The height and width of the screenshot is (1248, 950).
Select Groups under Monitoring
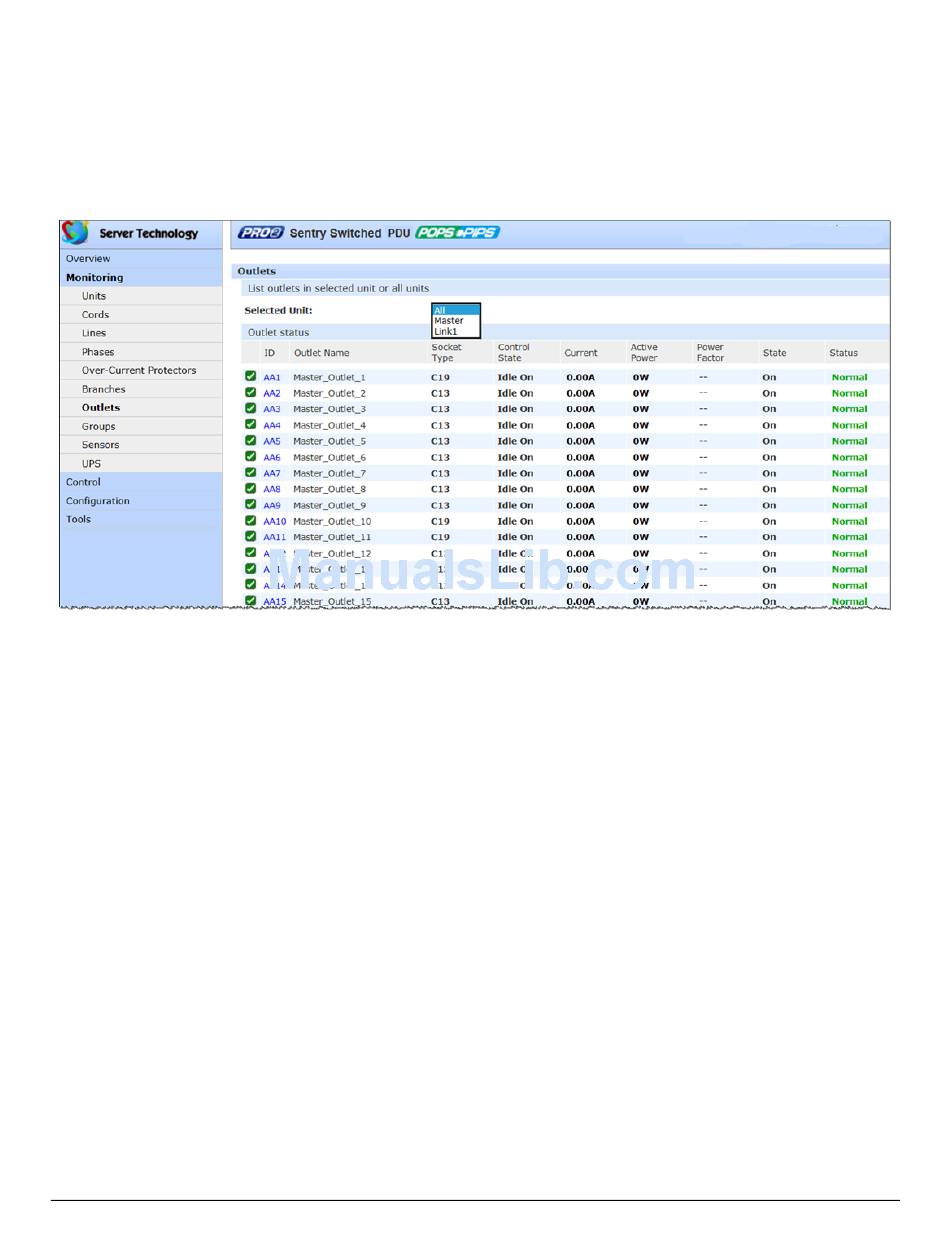pos(98,426)
